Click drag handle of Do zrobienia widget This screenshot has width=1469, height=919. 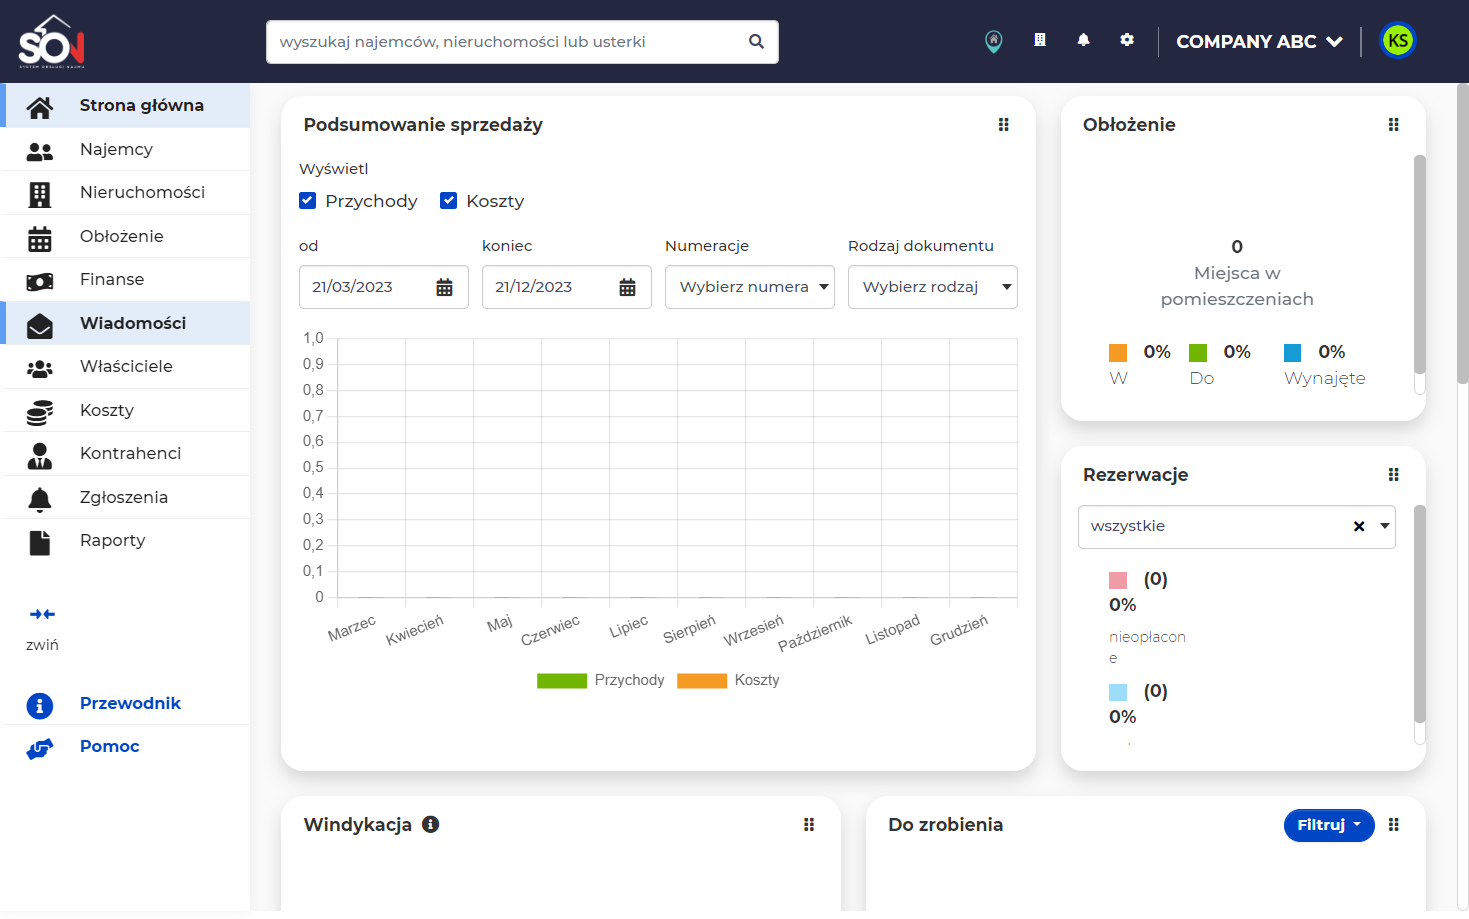coord(1394,825)
